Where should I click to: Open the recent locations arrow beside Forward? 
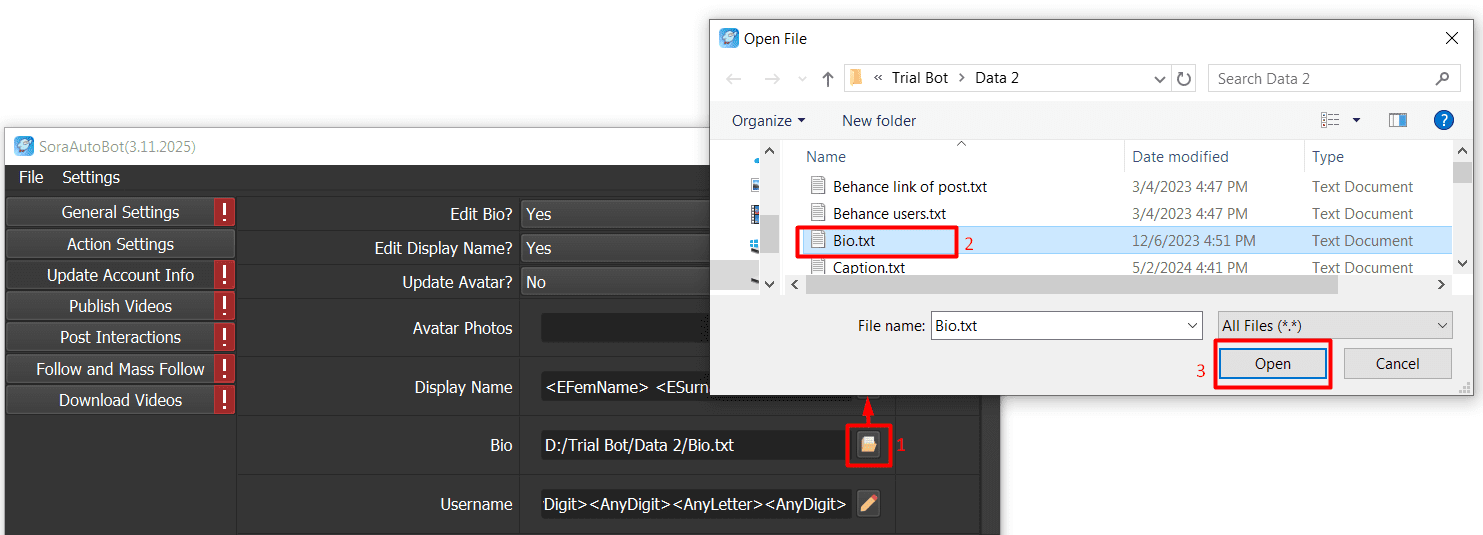(801, 78)
